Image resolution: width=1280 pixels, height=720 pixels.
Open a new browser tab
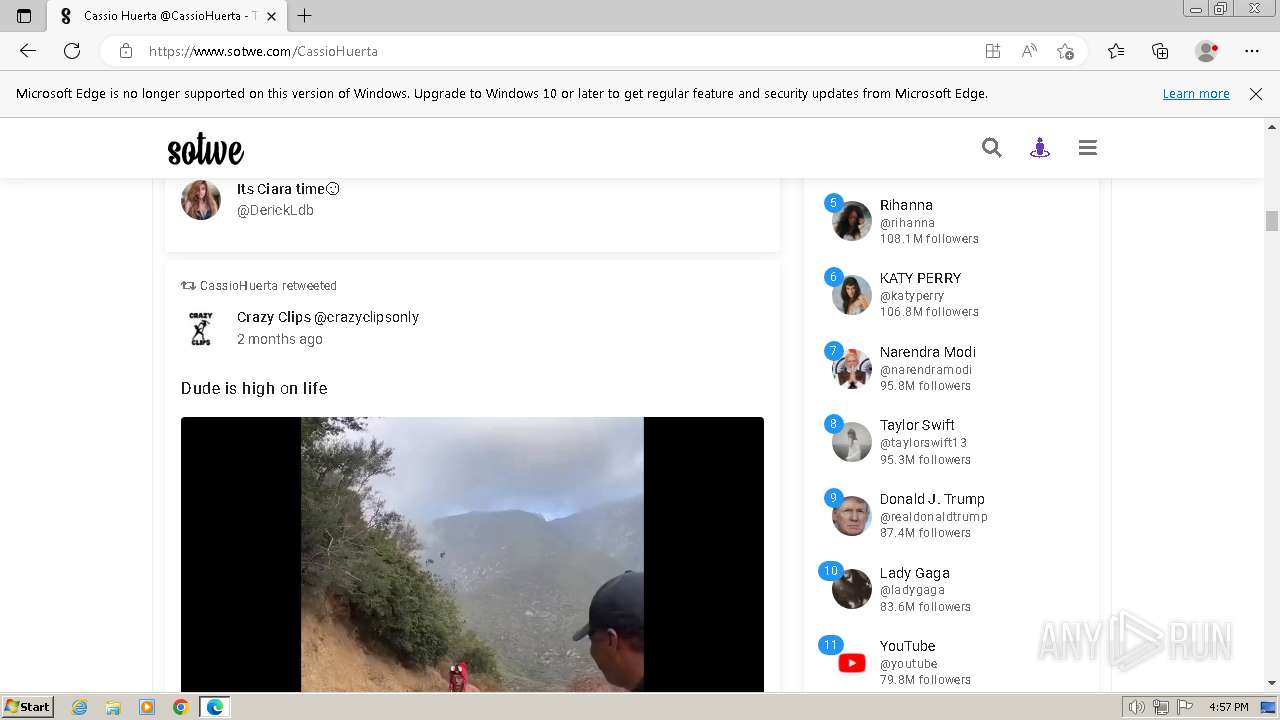(x=305, y=16)
